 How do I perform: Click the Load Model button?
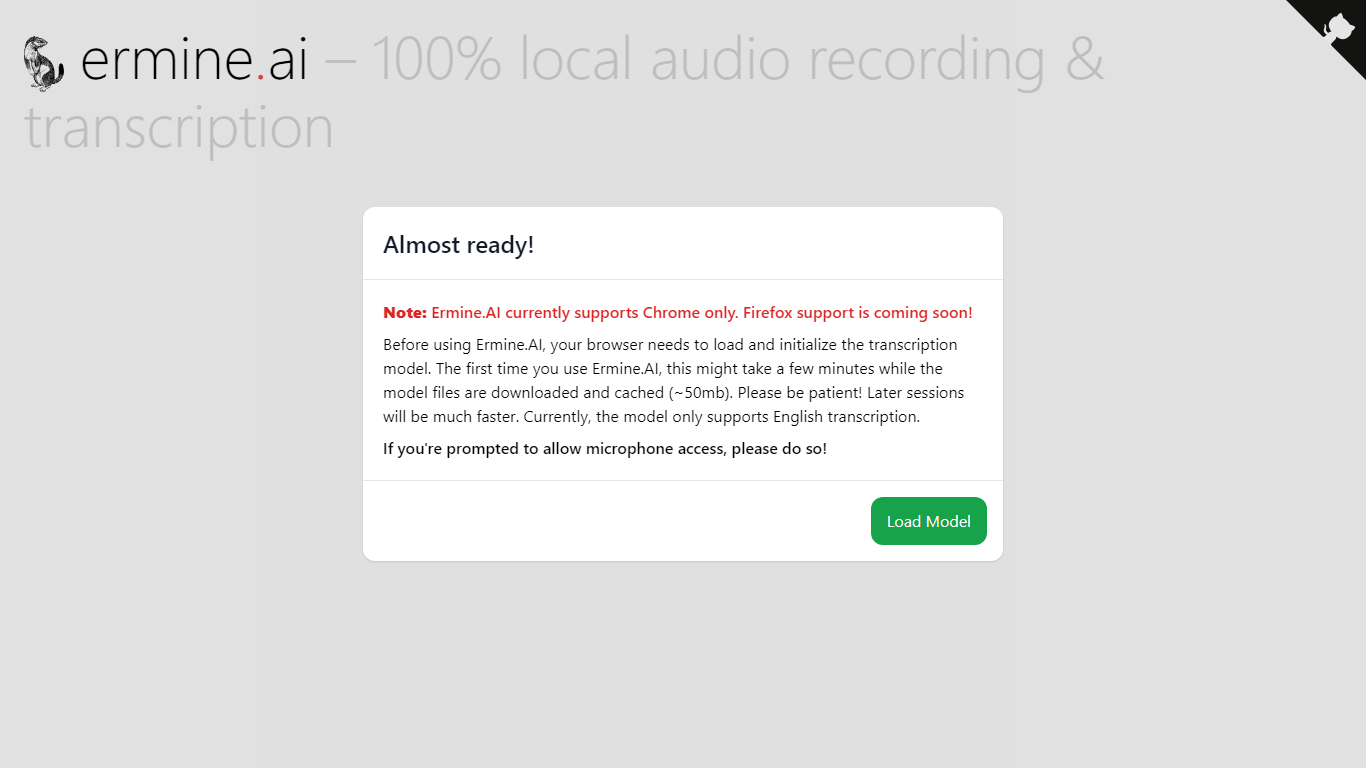point(929,521)
